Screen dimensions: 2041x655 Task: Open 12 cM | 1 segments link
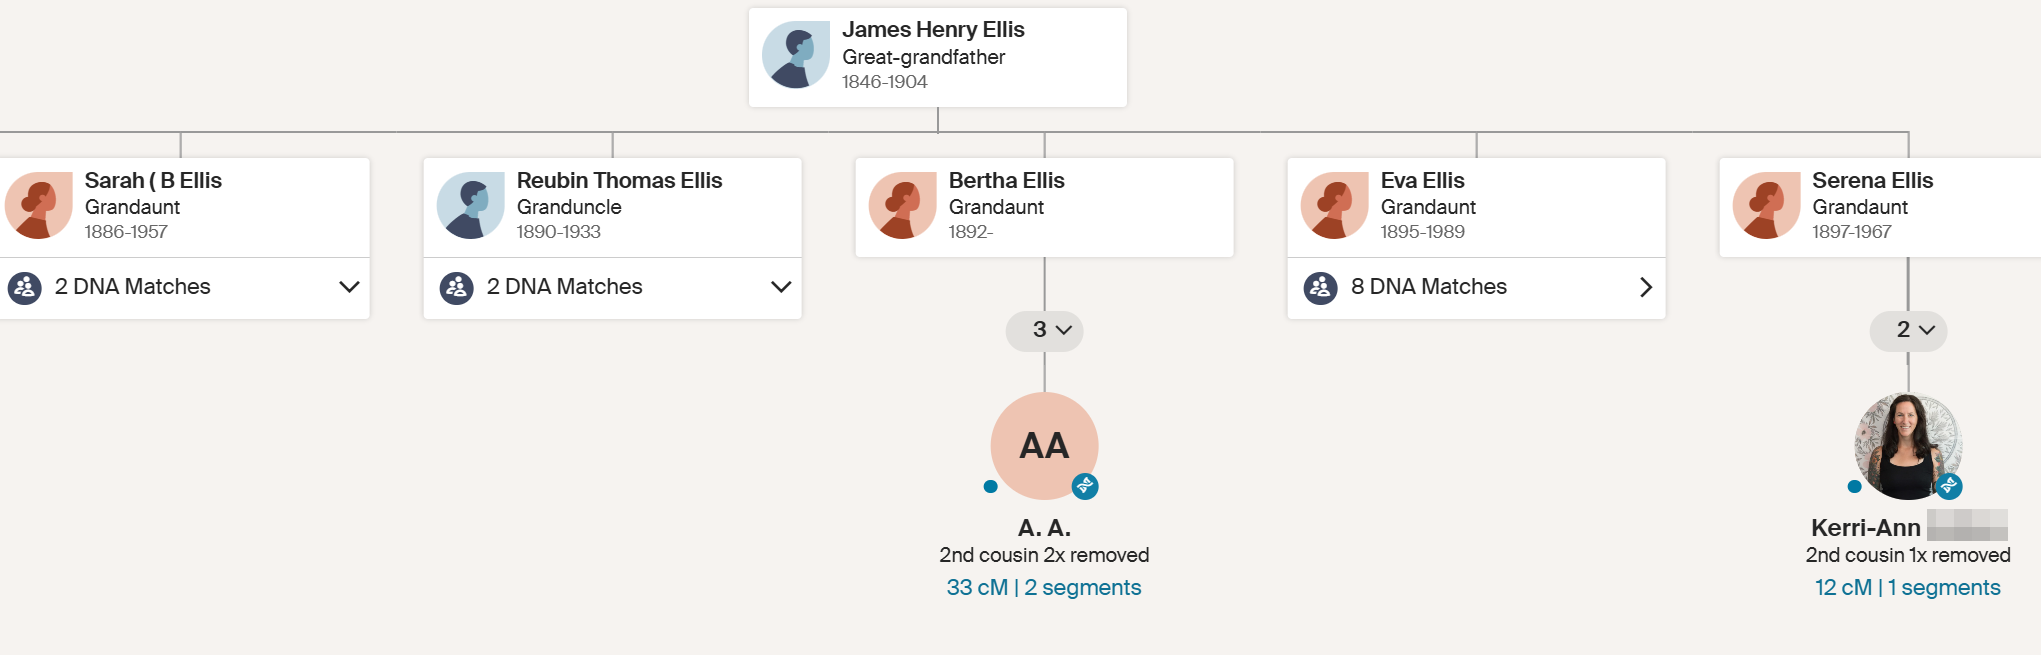point(1908,588)
